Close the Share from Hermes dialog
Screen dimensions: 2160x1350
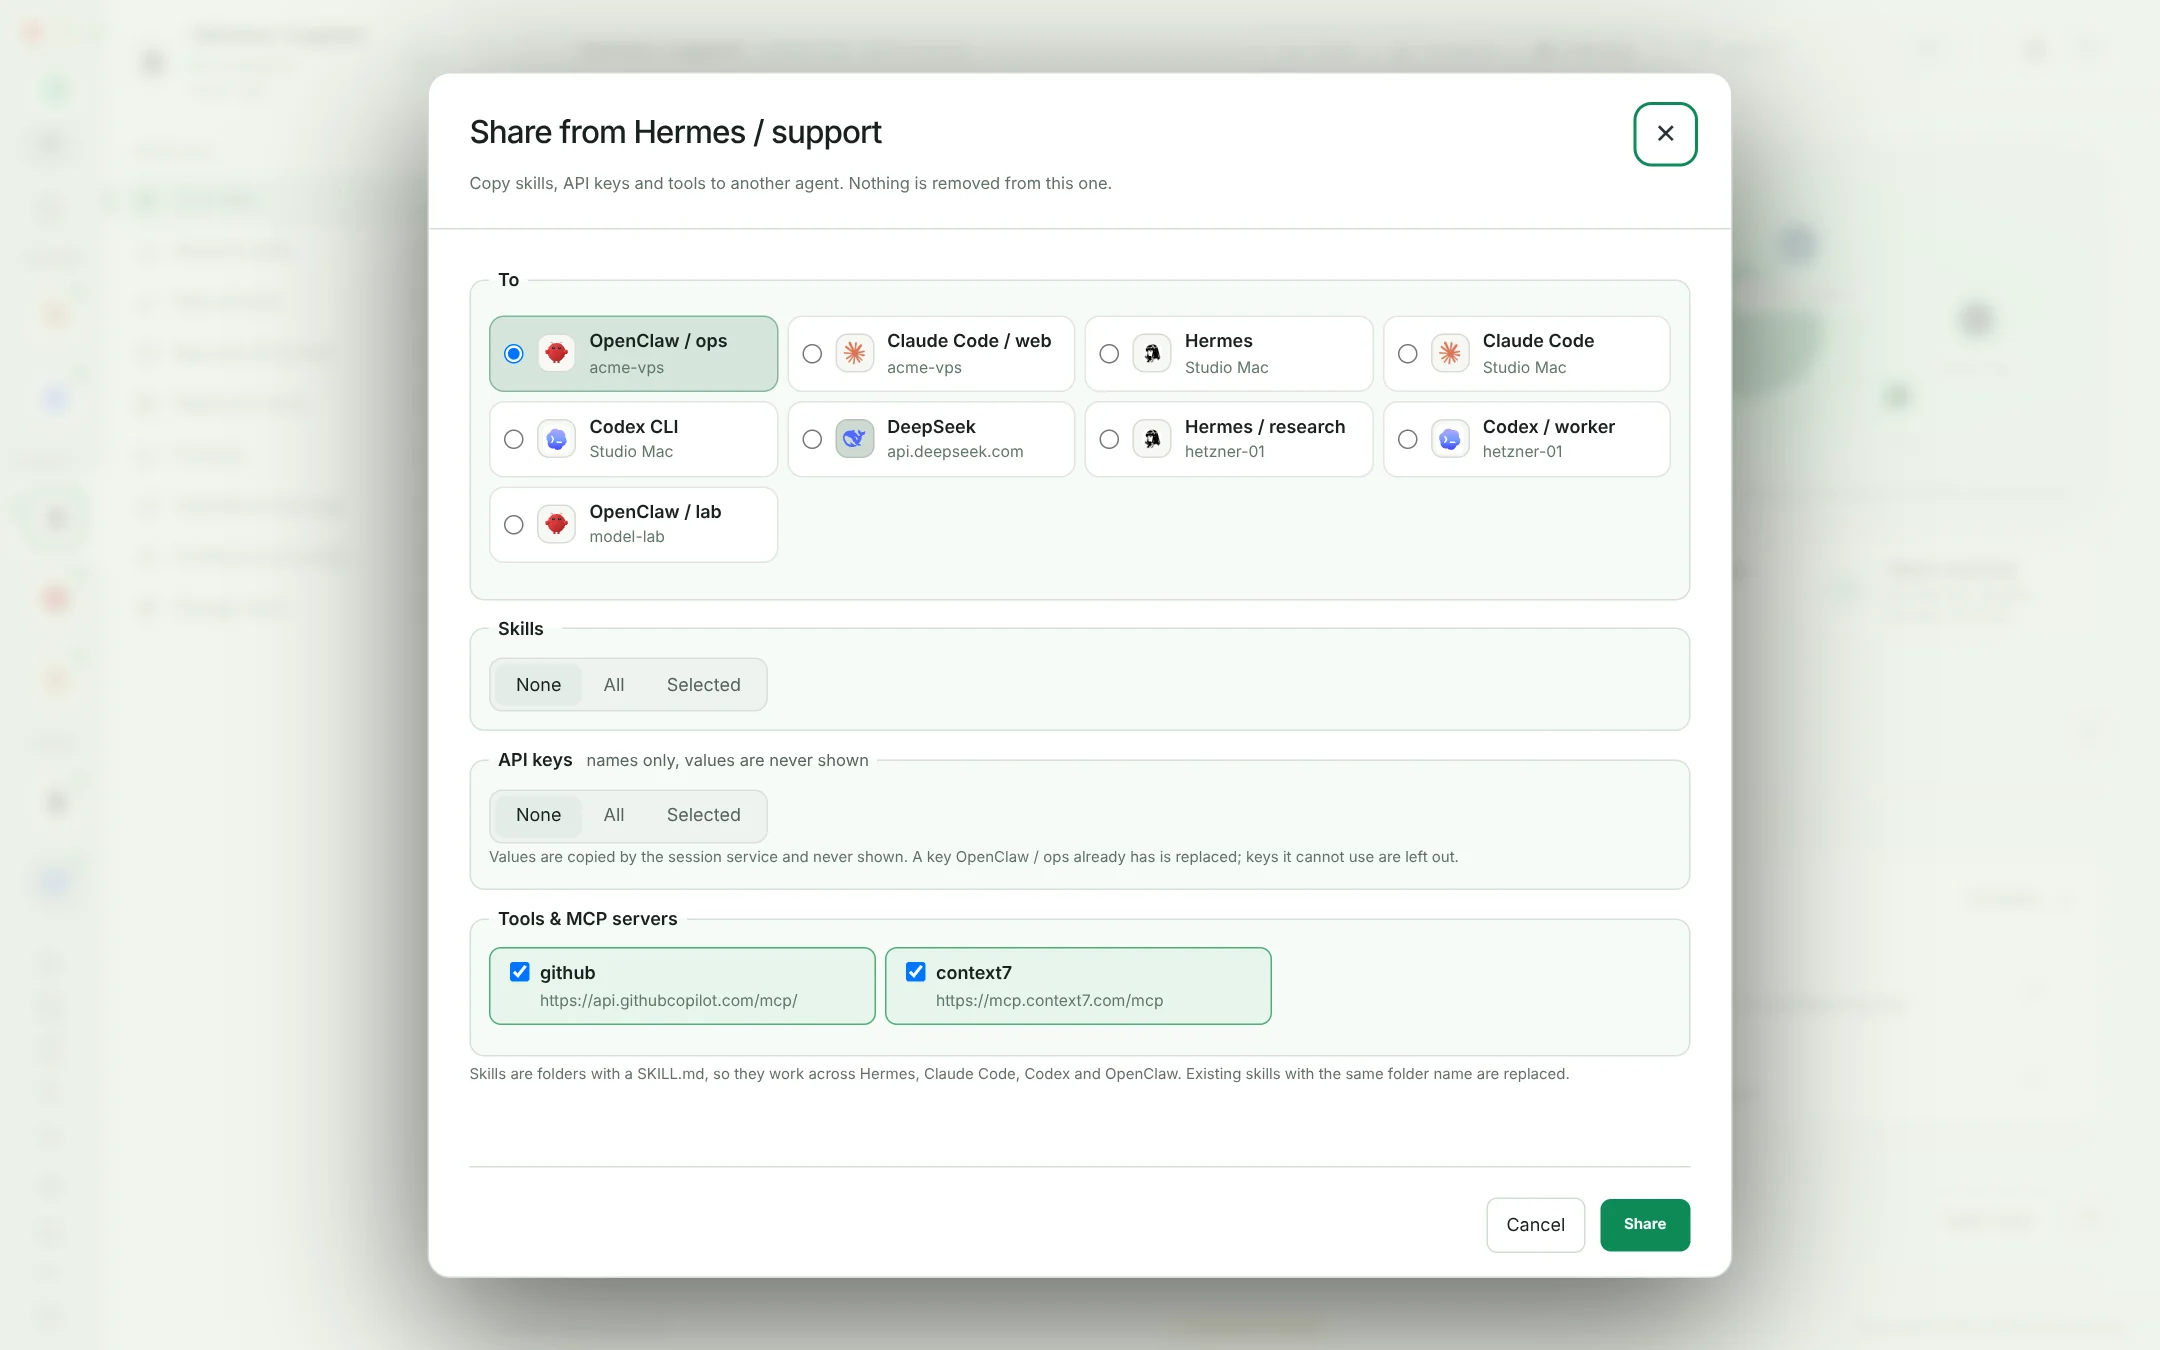click(1665, 133)
